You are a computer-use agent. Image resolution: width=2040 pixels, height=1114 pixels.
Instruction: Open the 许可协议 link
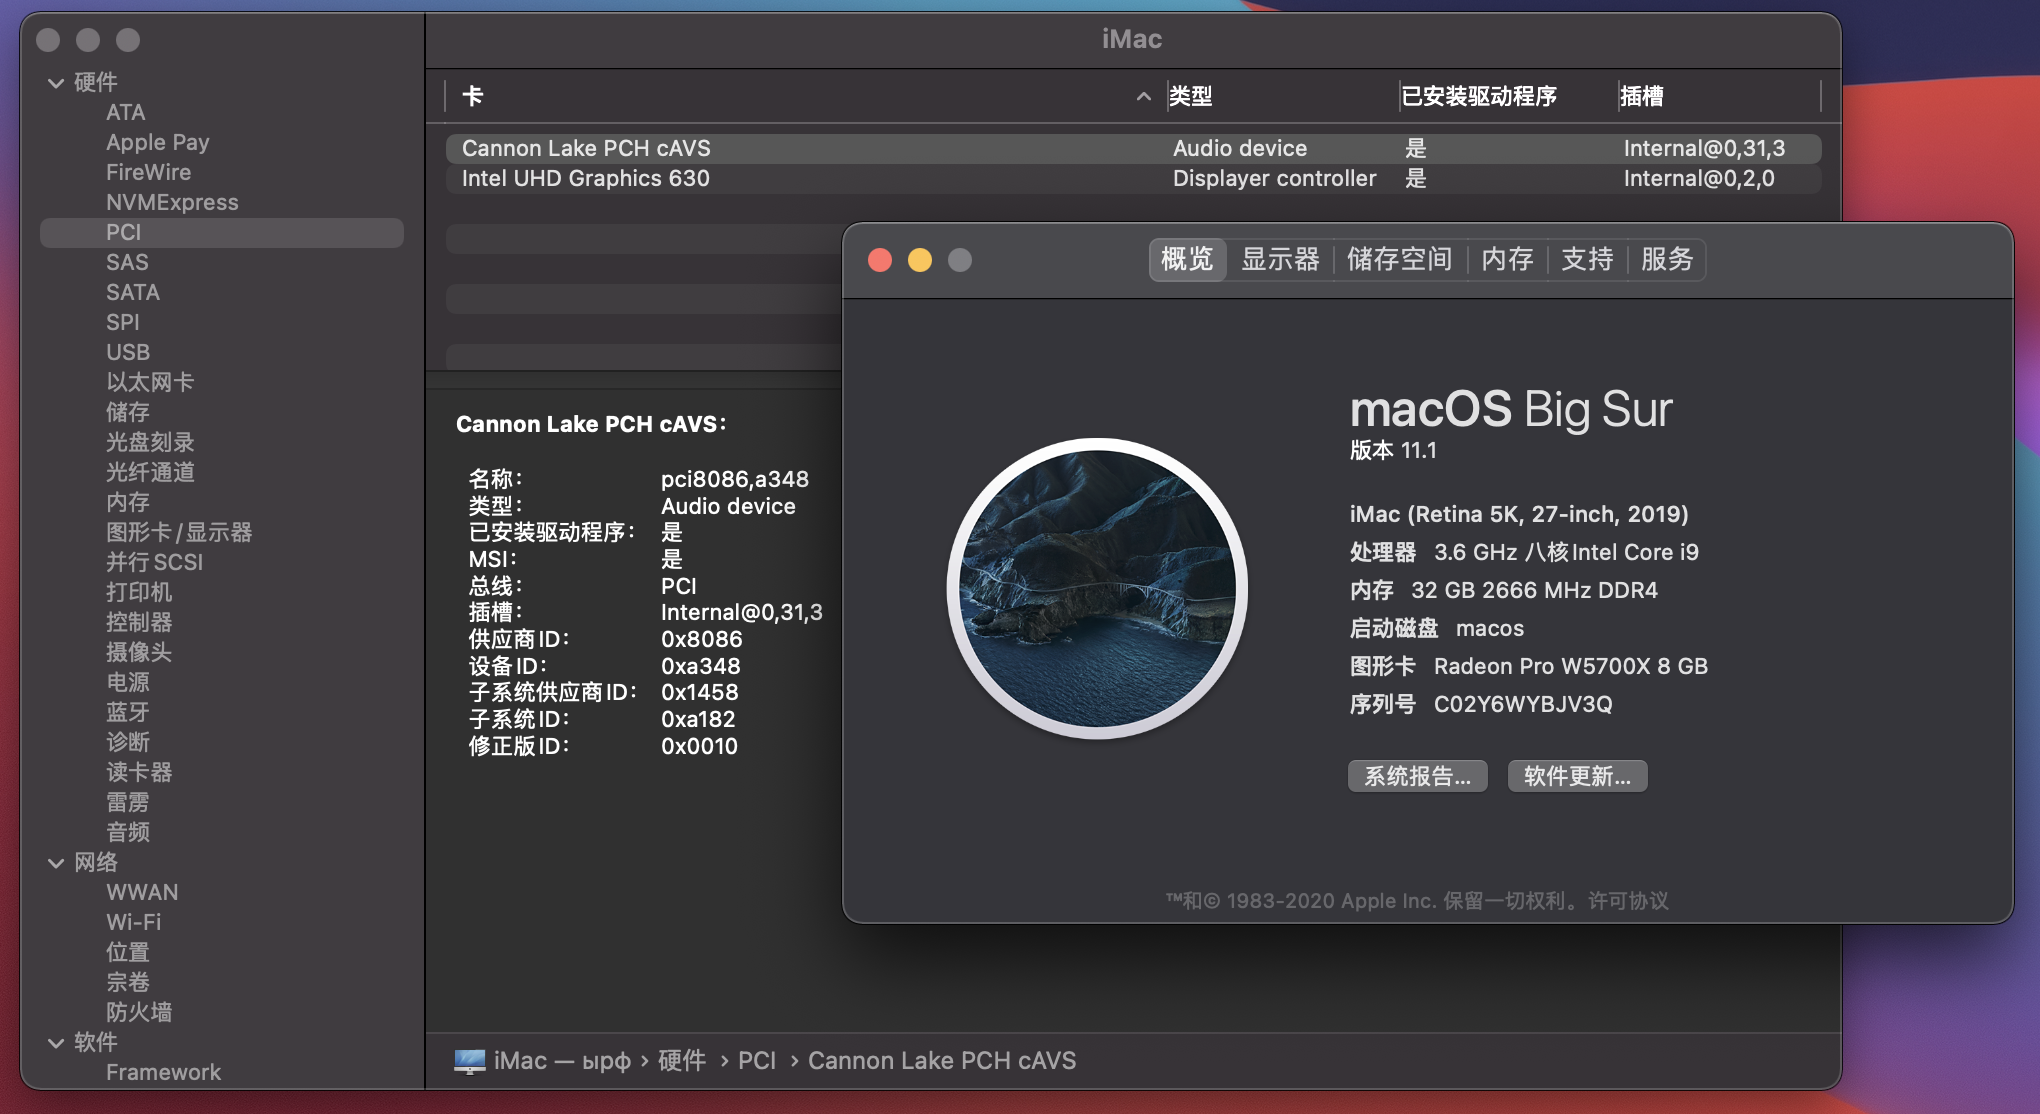click(1628, 901)
